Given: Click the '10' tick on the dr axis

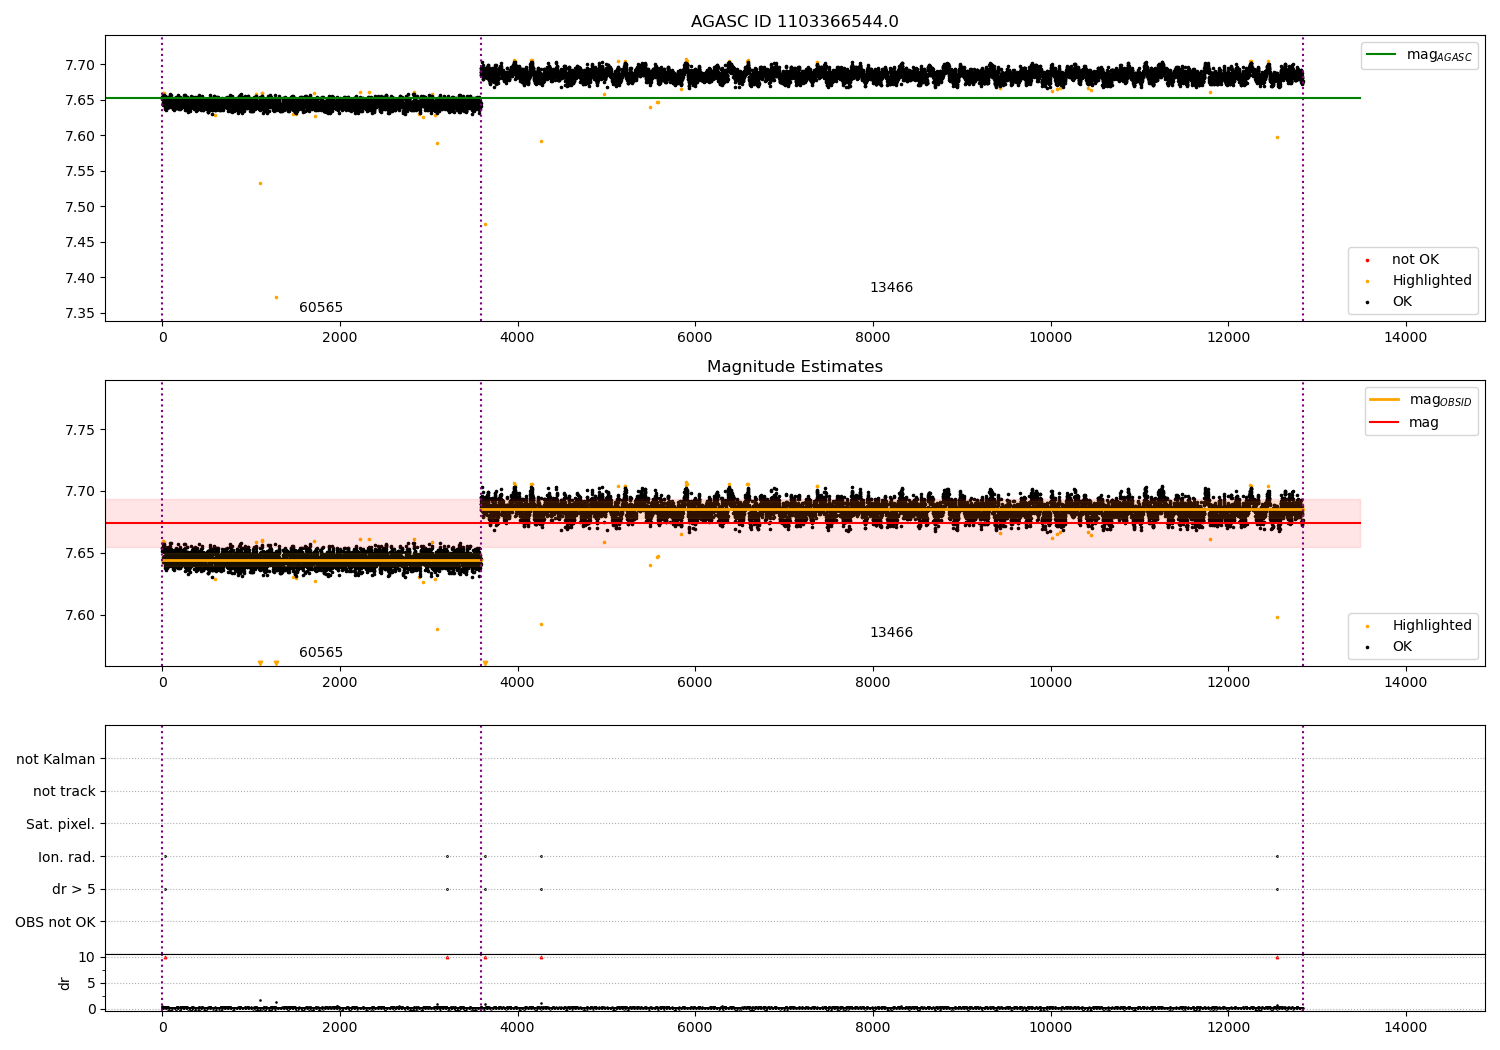Looking at the screenshot, I should pos(87,958).
